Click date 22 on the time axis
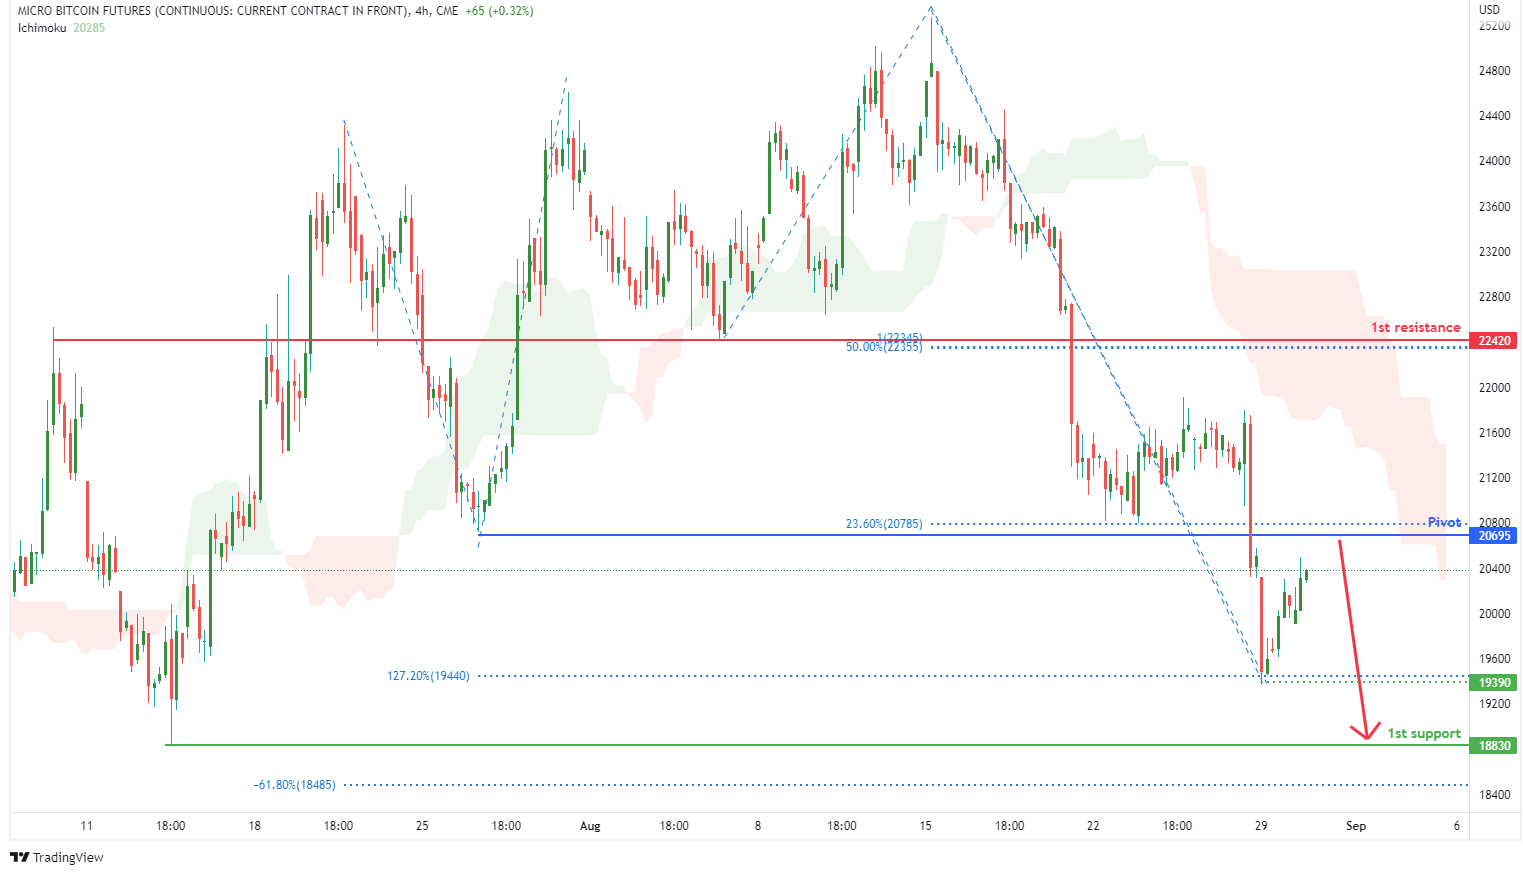The width and height of the screenshot is (1523, 874). click(x=1093, y=826)
